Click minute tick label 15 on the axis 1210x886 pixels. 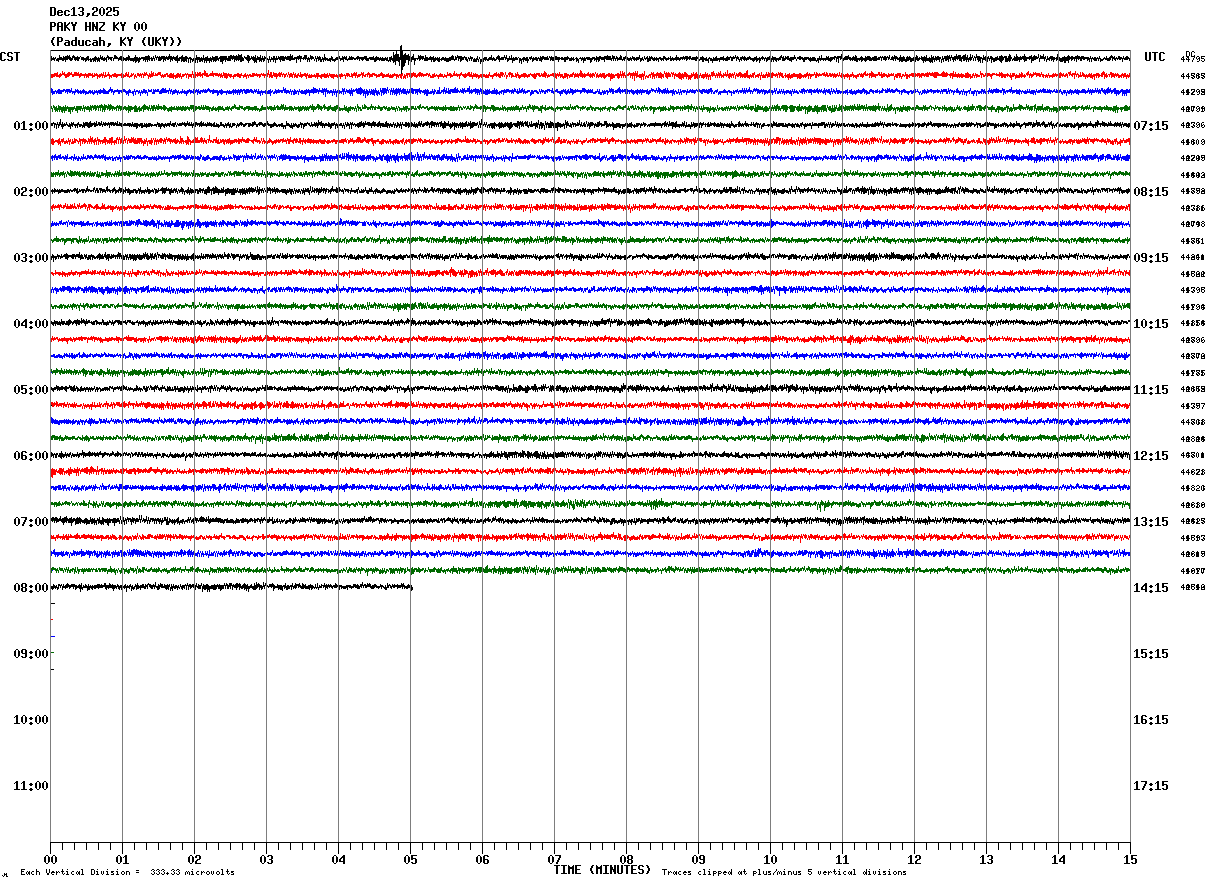click(x=1130, y=860)
